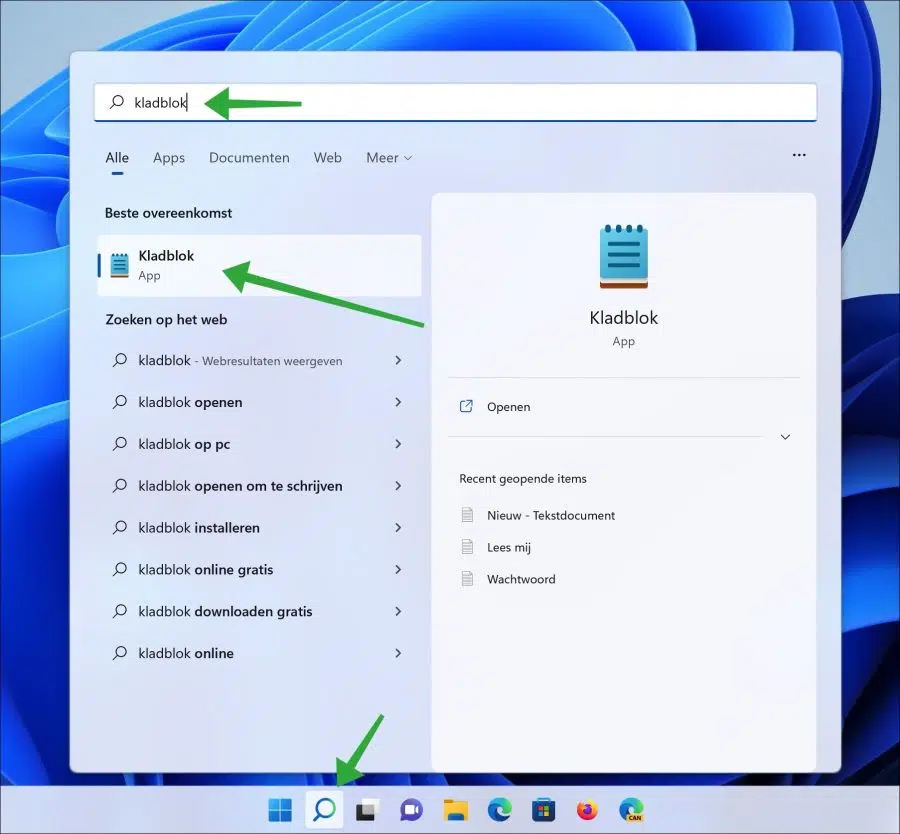Expand arrow for 'kladblok op pc'

[x=398, y=444]
